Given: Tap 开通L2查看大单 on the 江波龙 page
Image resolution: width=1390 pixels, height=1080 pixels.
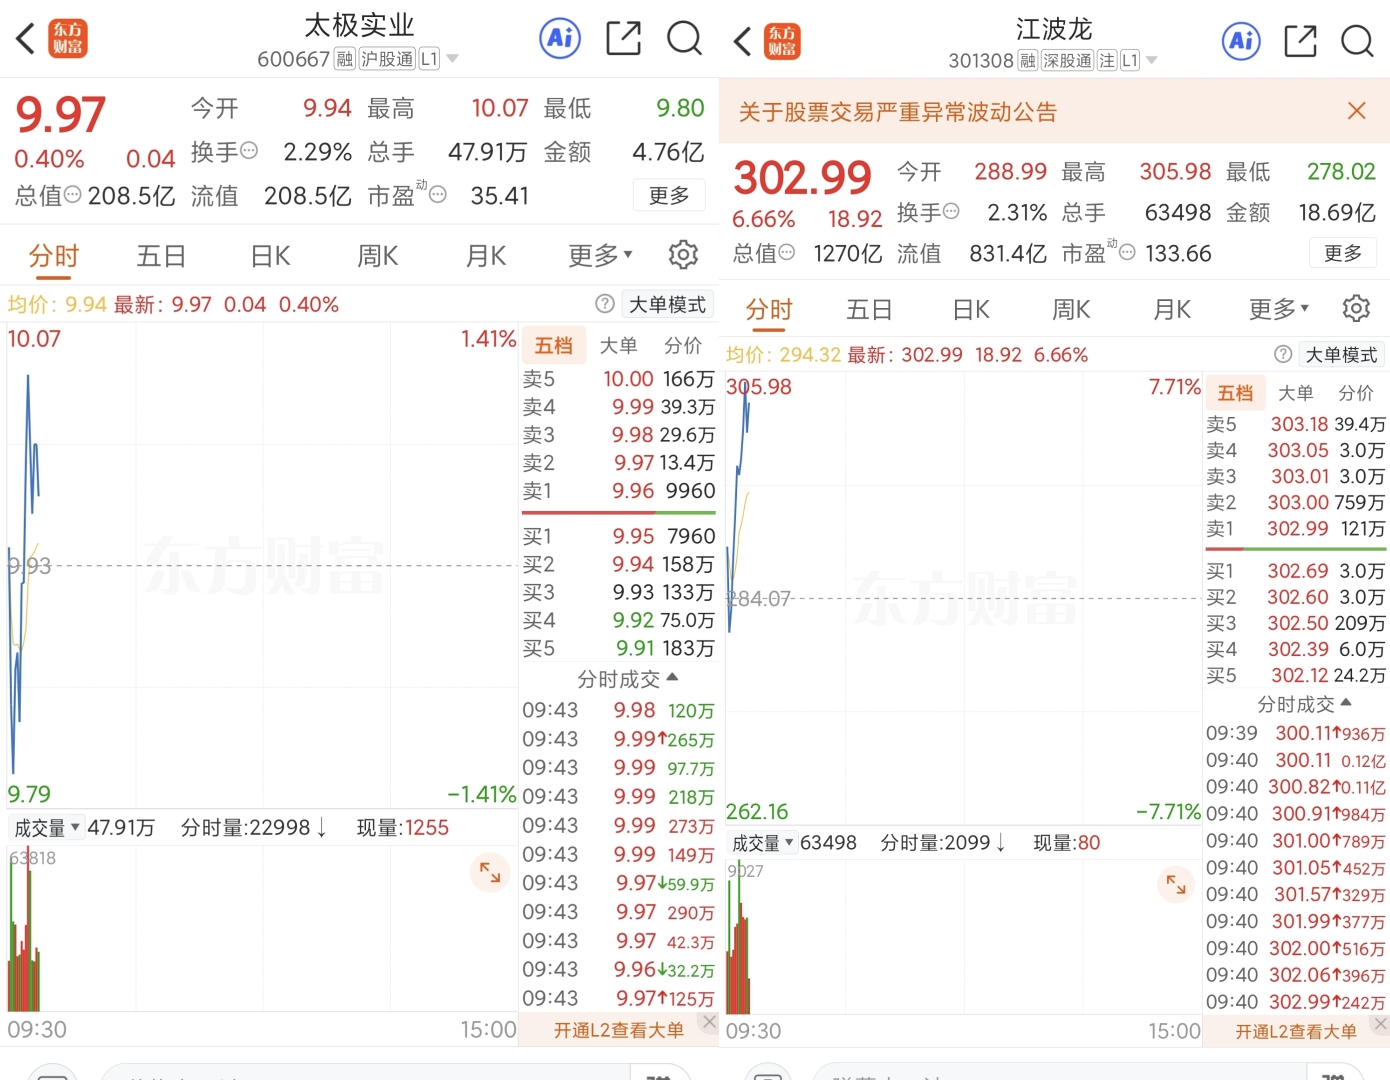Looking at the screenshot, I should coord(1296,1032).
